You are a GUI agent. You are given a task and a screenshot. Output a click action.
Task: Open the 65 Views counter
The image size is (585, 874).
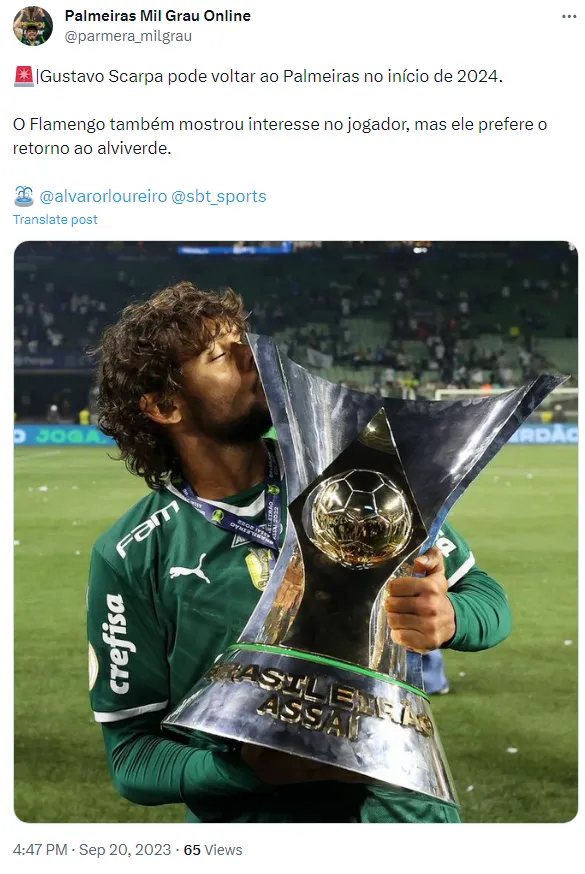click(213, 849)
